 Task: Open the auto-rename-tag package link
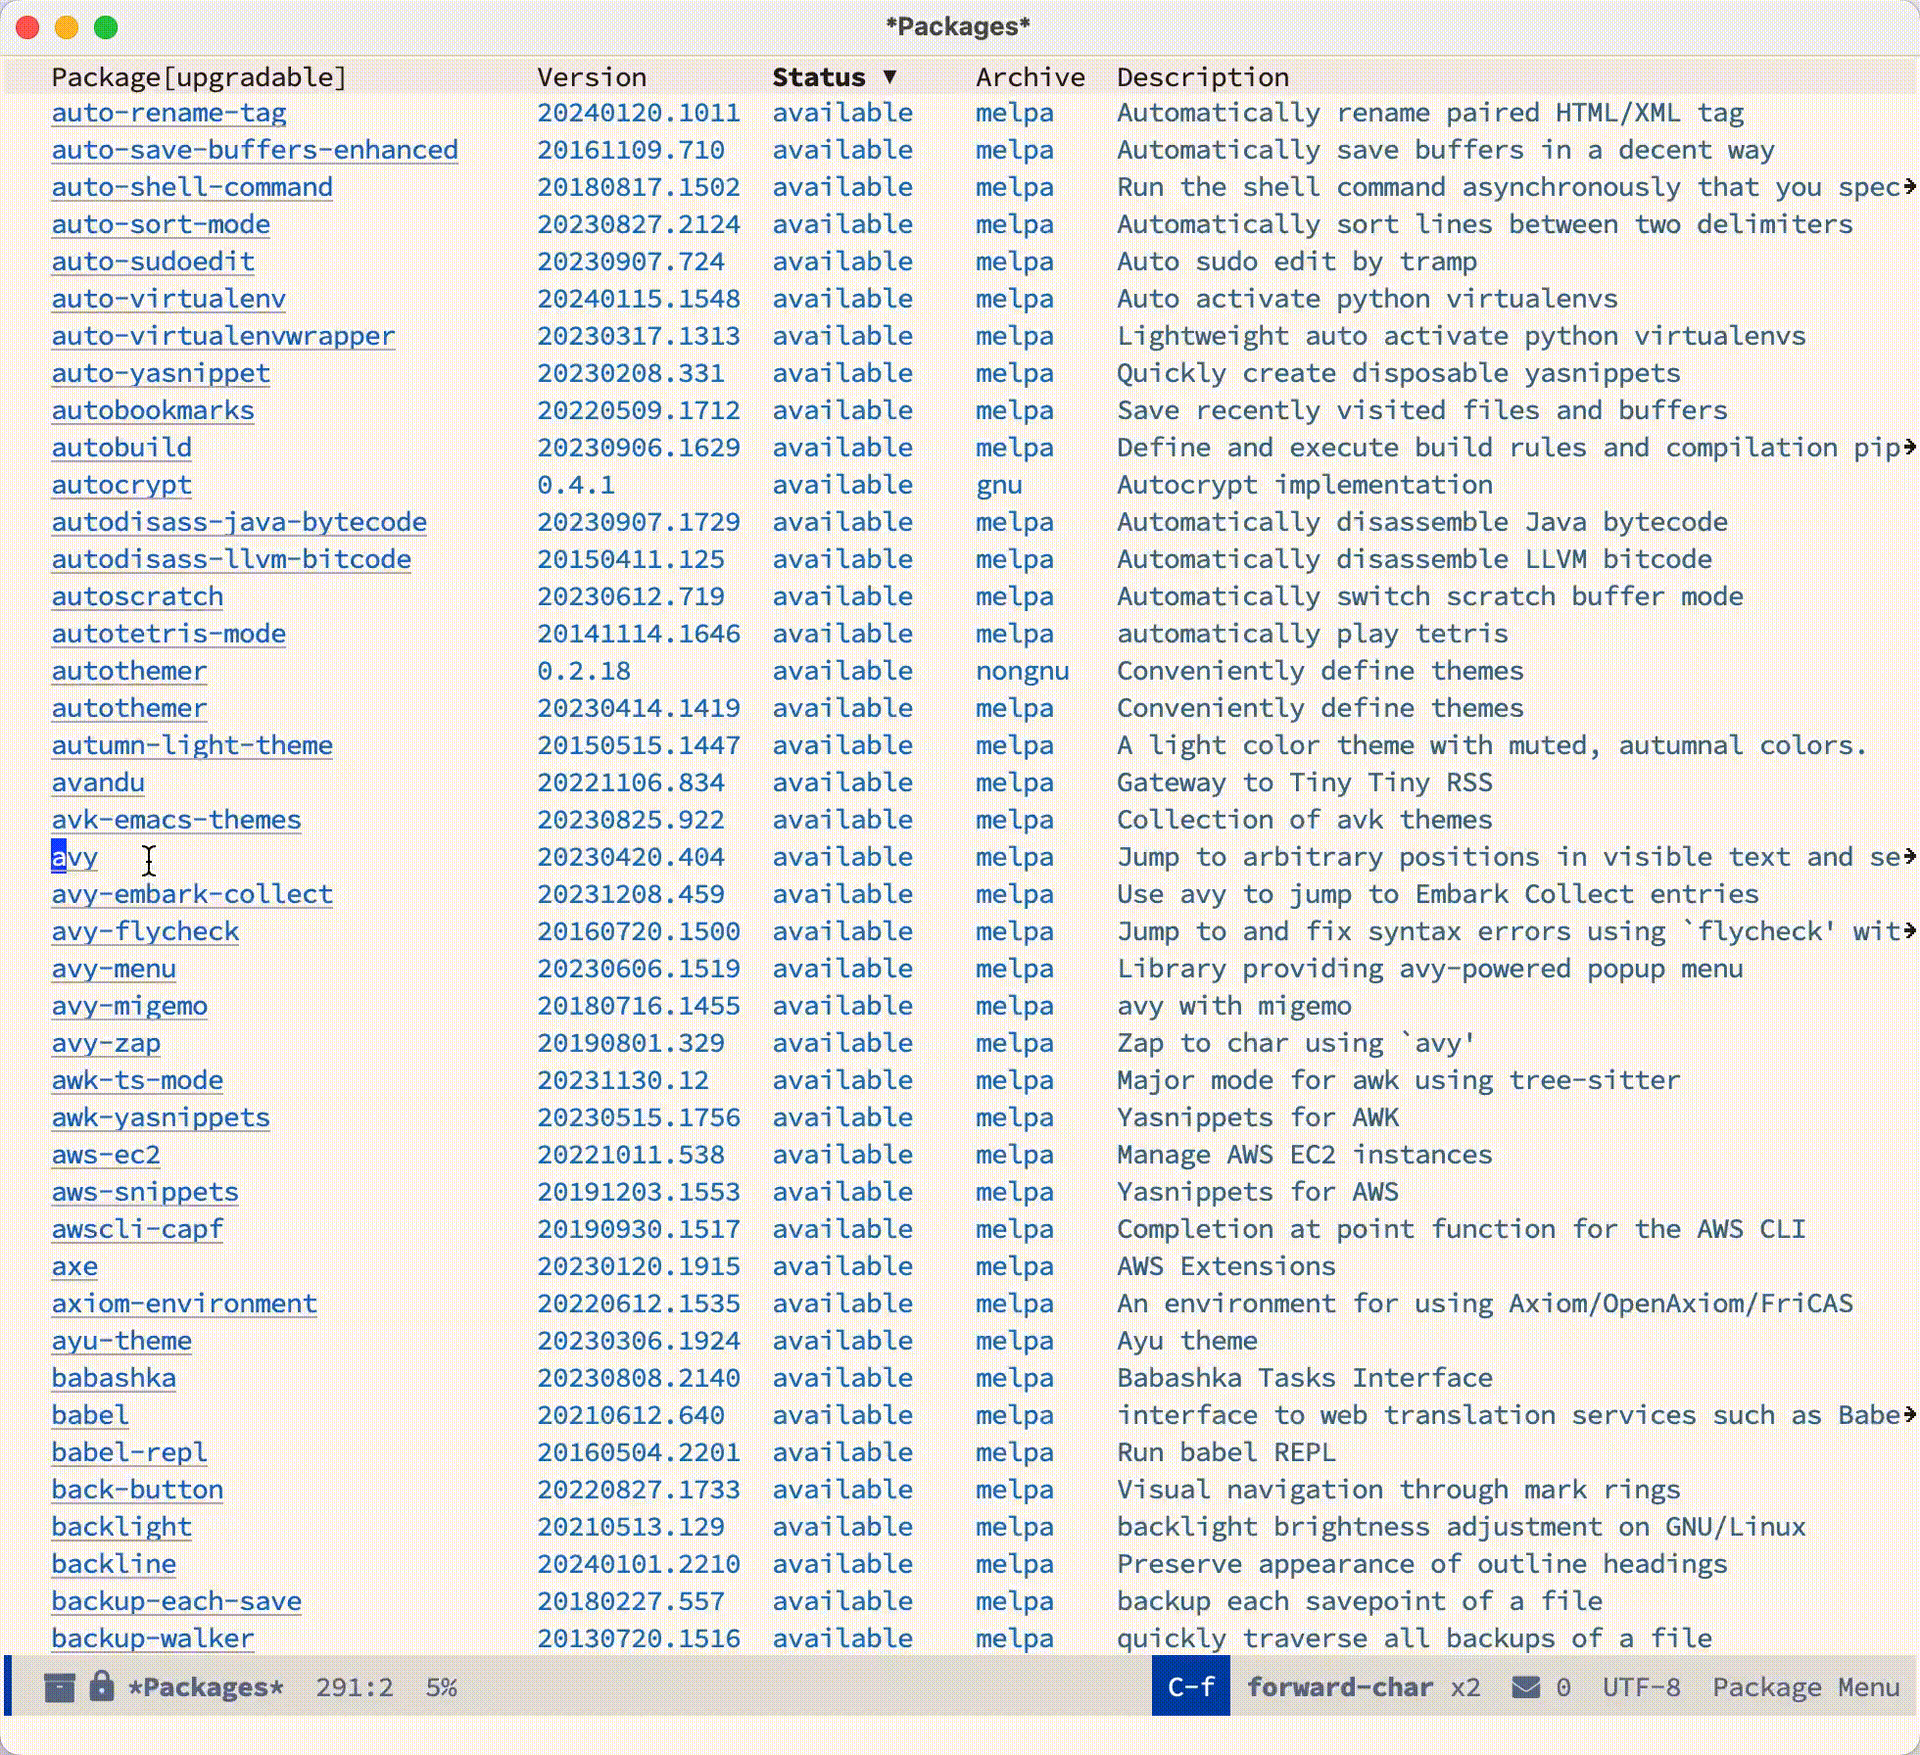point(169,113)
